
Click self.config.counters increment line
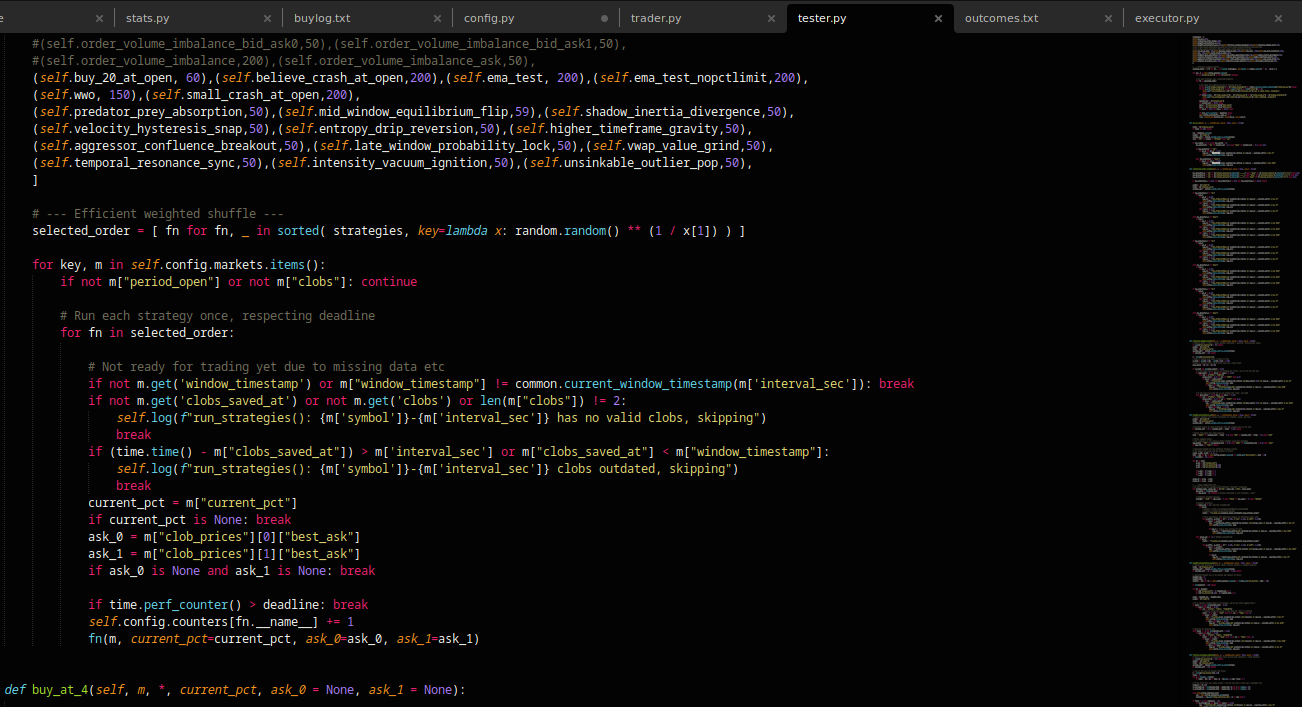tap(221, 622)
